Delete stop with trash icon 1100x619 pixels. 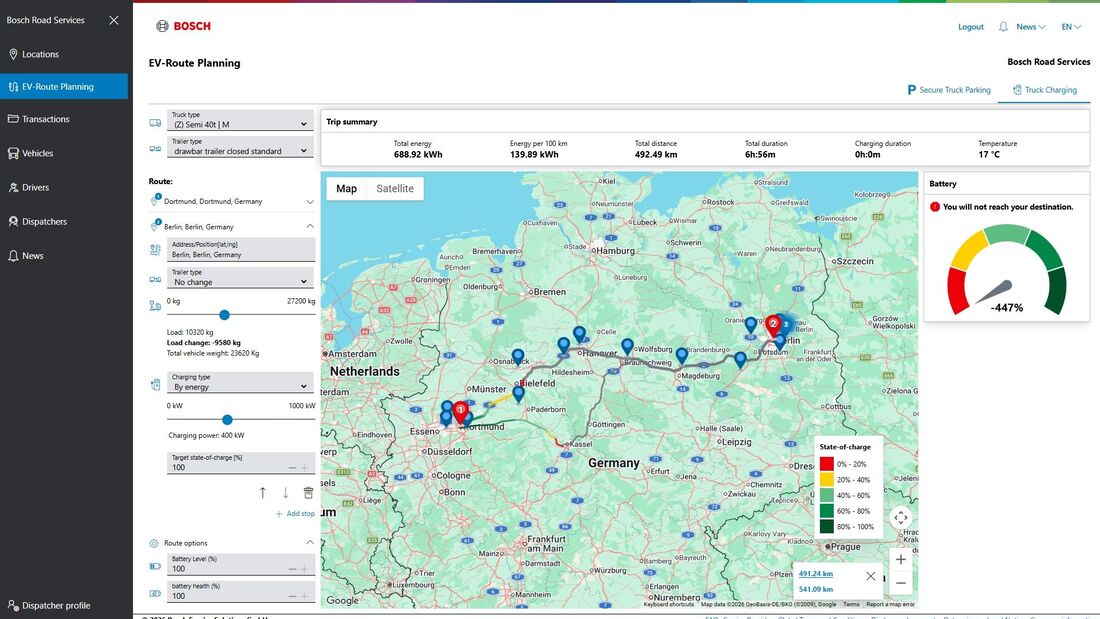308,493
